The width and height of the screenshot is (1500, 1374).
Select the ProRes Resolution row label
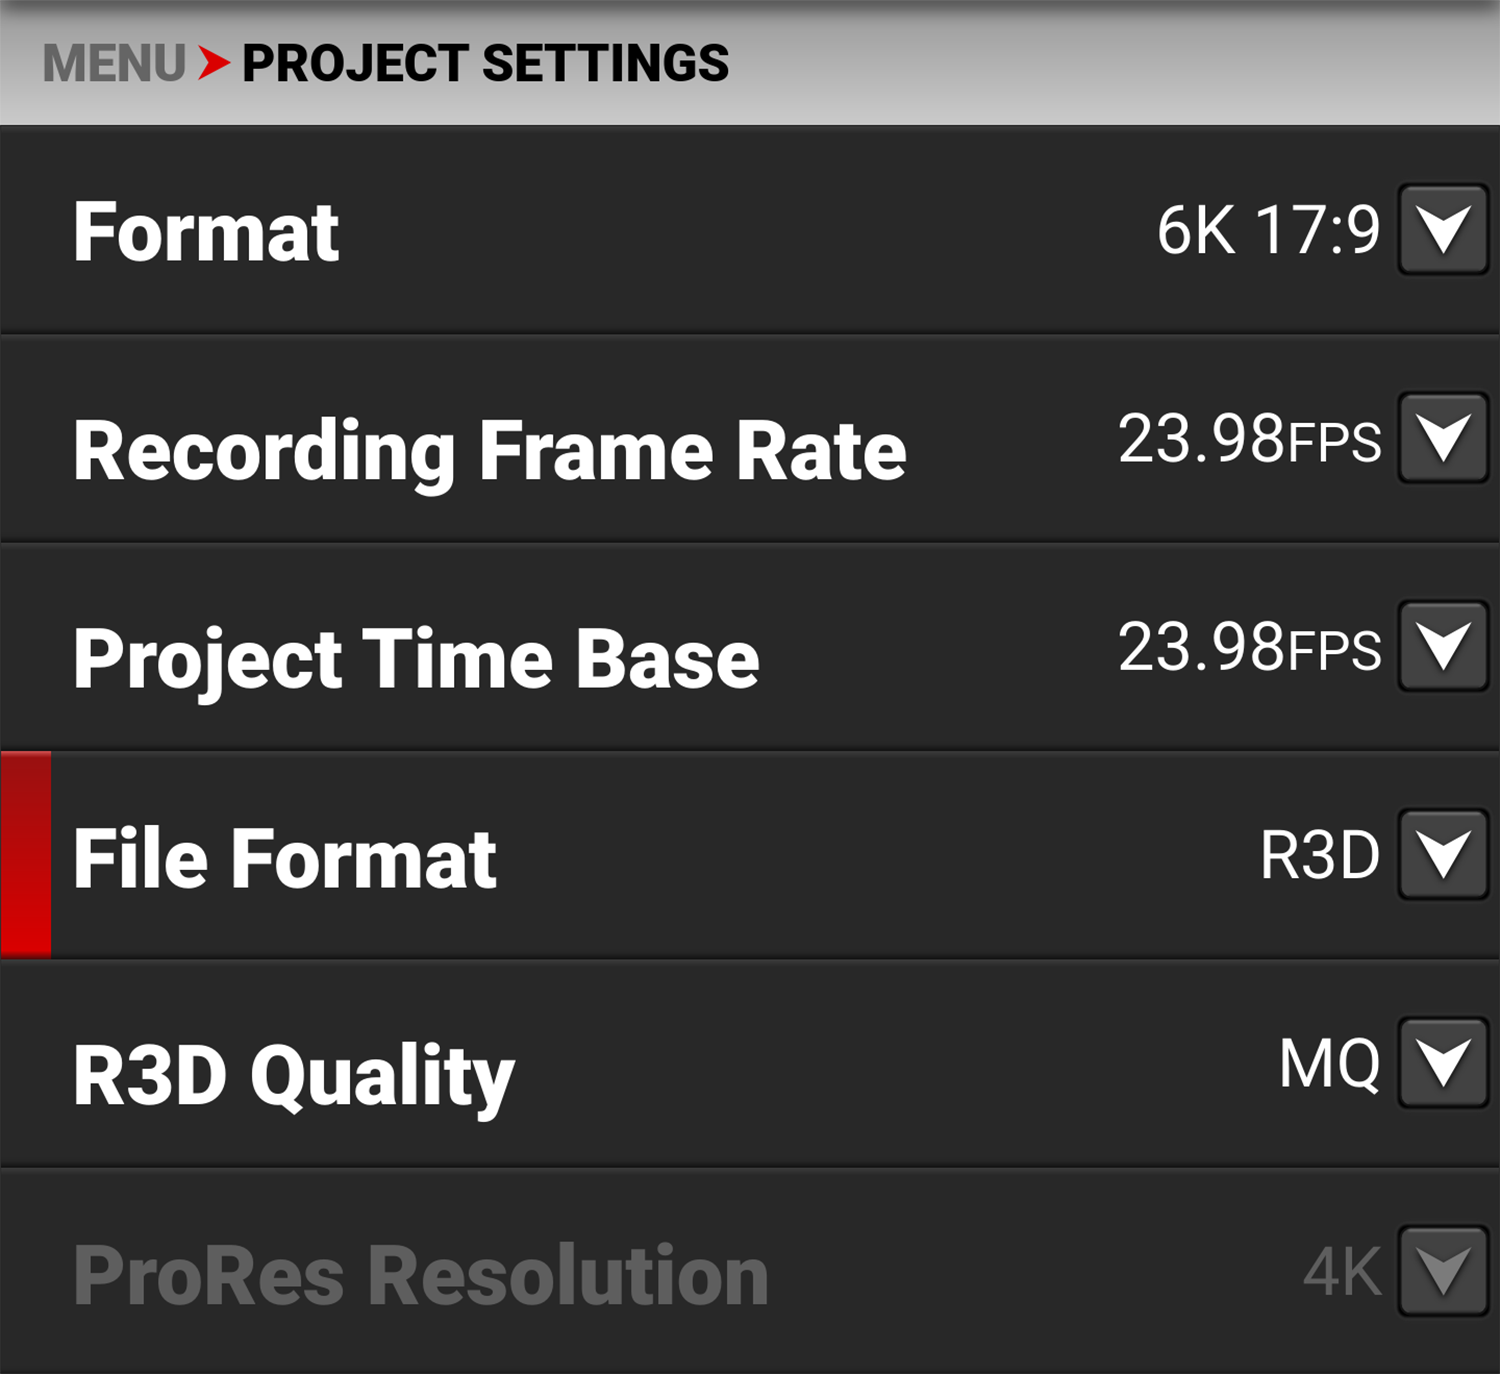[x=421, y=1275]
